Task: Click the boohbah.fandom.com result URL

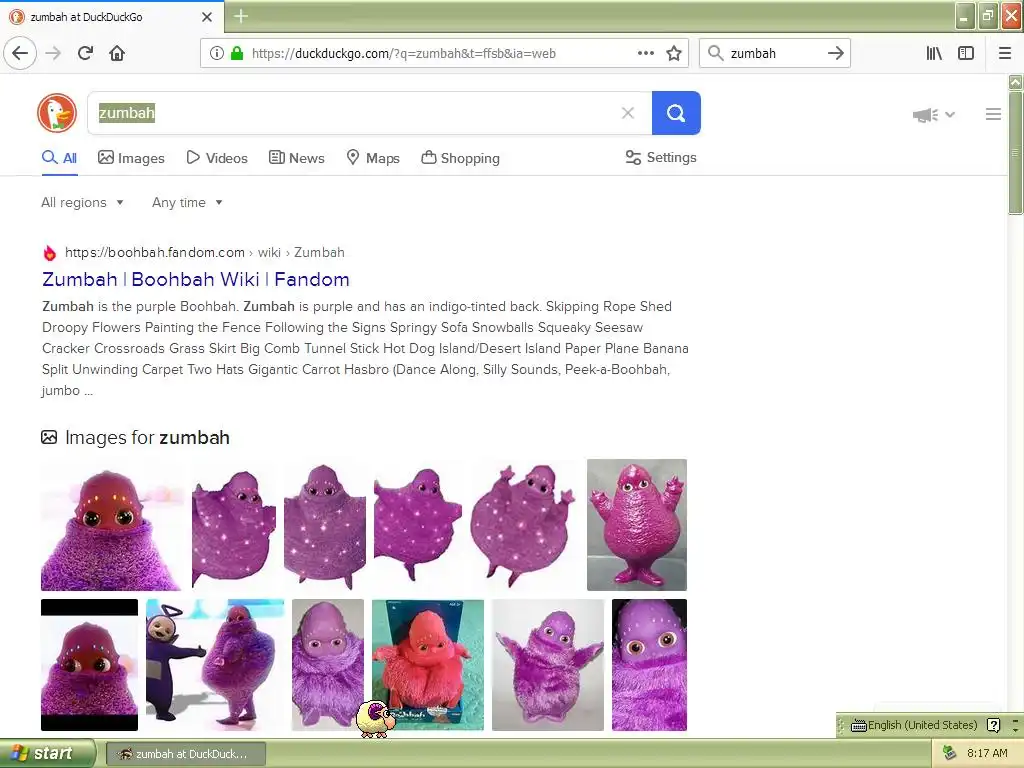Action: click(204, 252)
